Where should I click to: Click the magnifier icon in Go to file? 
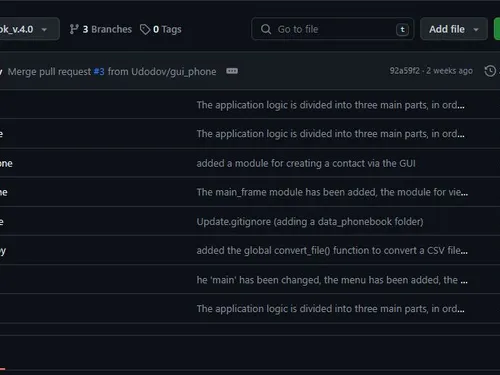(x=266, y=29)
